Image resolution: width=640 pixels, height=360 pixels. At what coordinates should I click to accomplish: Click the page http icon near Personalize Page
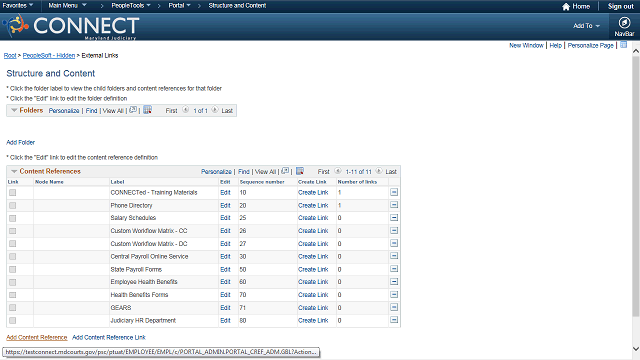click(x=623, y=45)
